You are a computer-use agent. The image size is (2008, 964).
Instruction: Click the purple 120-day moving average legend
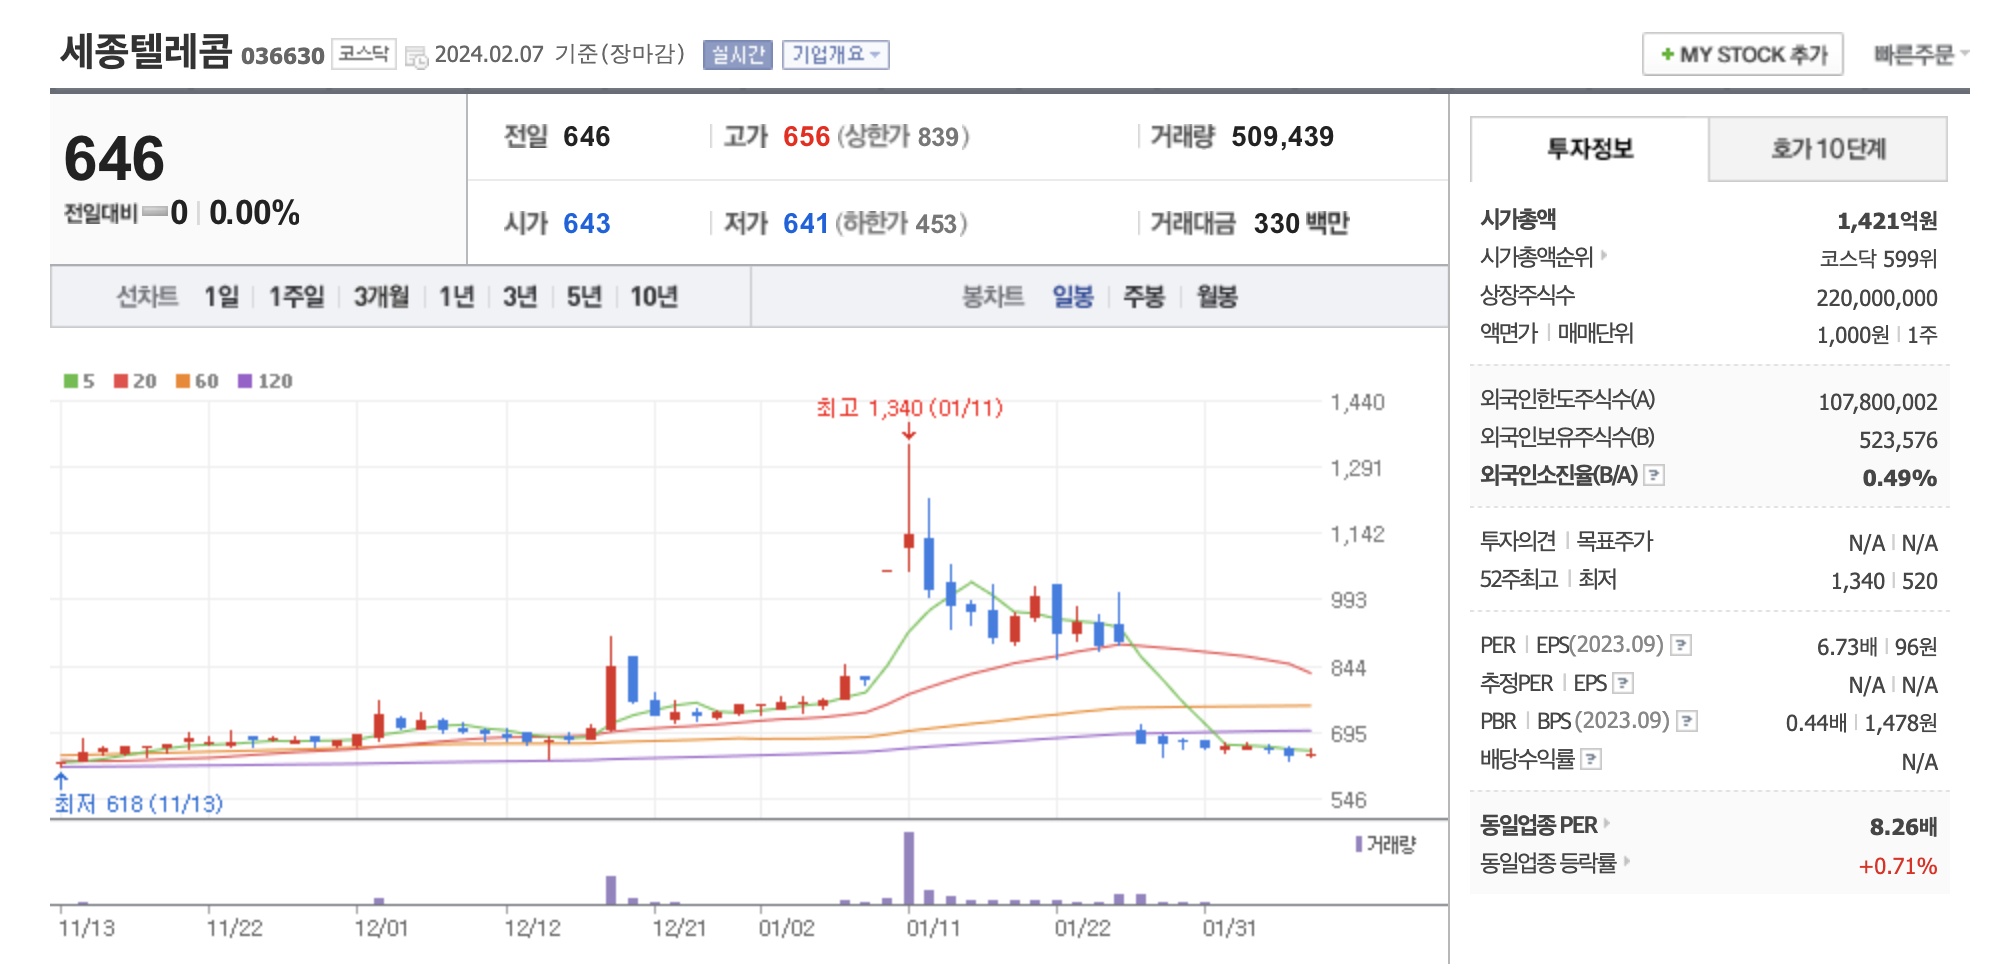click(265, 381)
